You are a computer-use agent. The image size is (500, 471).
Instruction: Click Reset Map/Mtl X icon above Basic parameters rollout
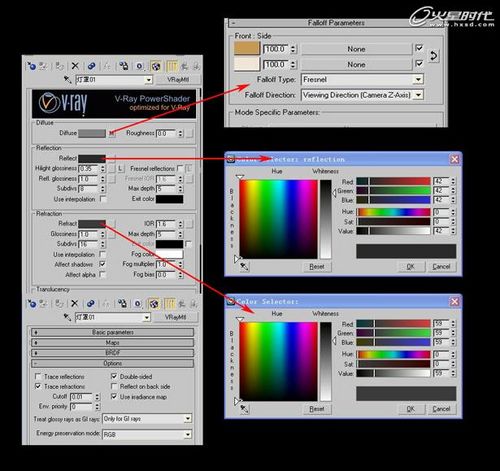(x=75, y=304)
